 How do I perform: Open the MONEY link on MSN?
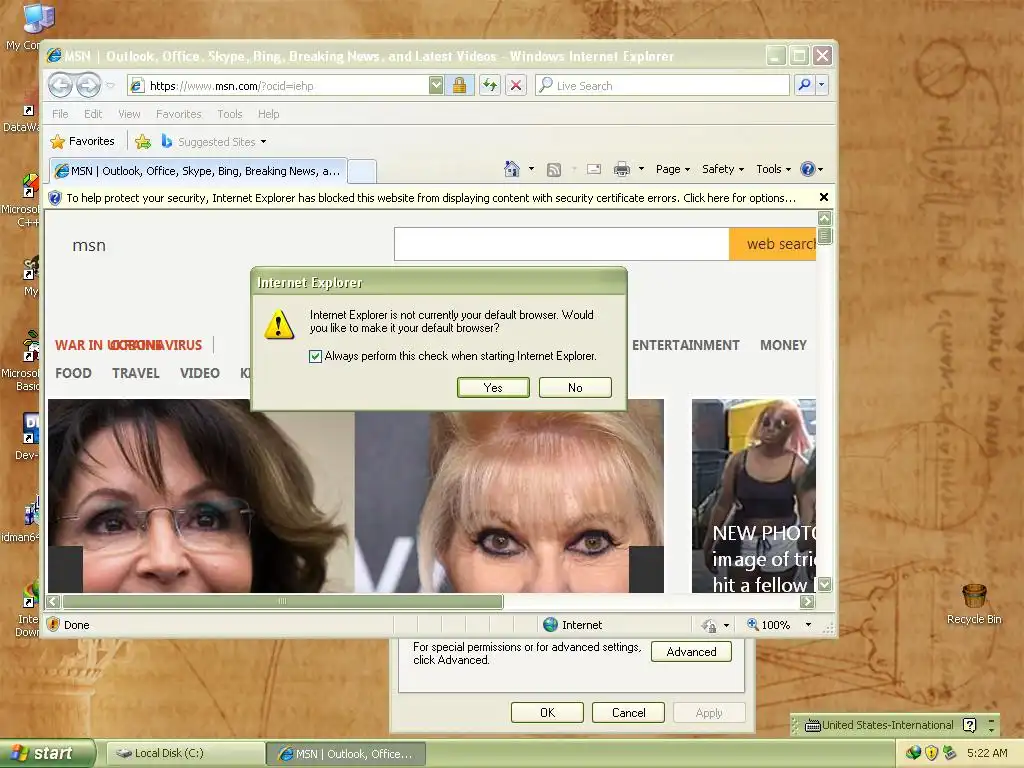tap(783, 345)
